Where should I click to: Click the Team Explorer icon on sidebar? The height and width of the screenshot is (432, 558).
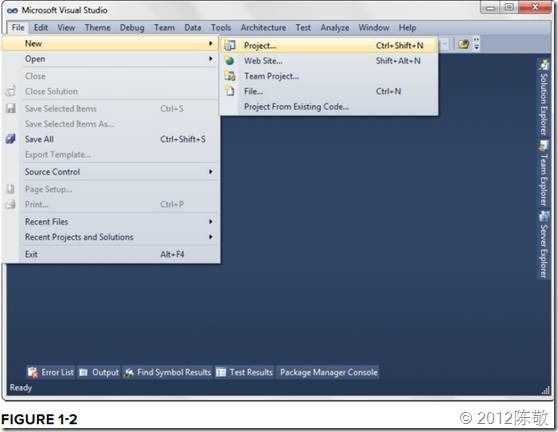[x=544, y=145]
